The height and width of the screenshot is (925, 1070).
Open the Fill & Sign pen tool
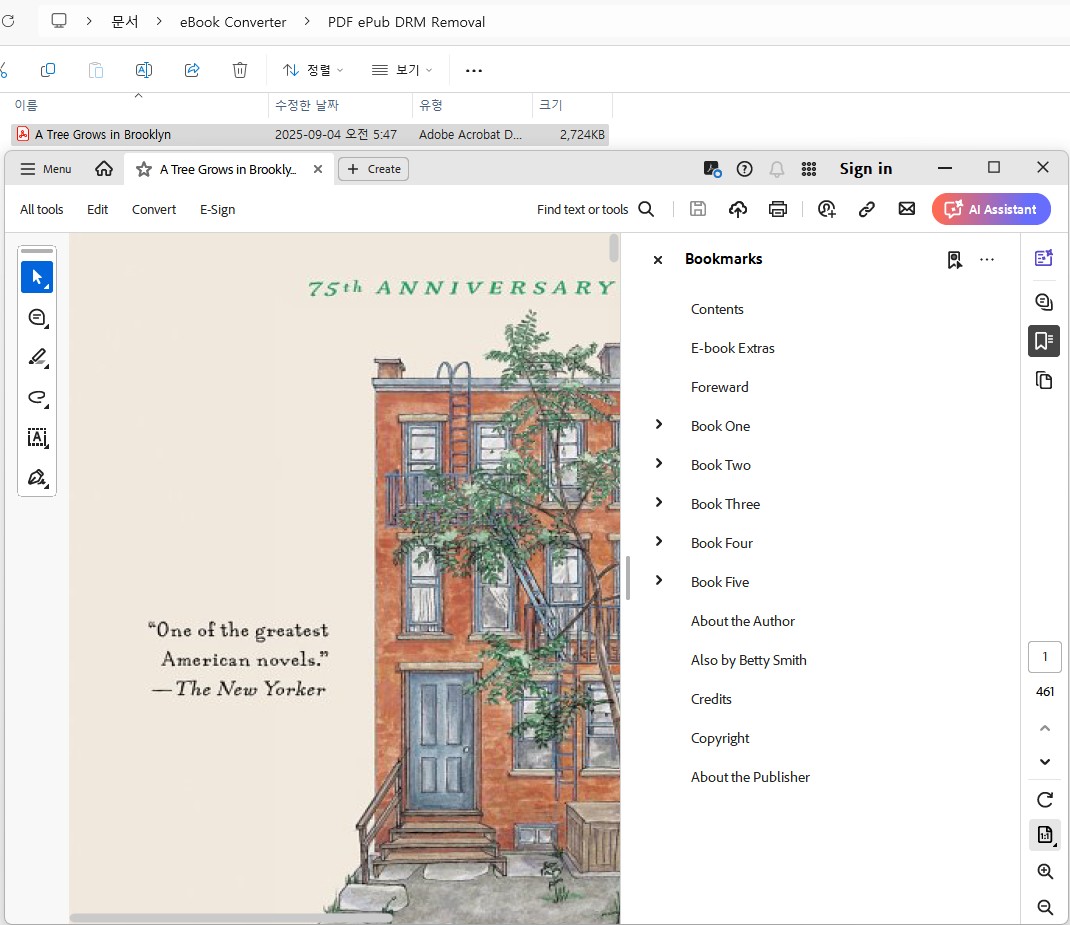click(x=37, y=478)
